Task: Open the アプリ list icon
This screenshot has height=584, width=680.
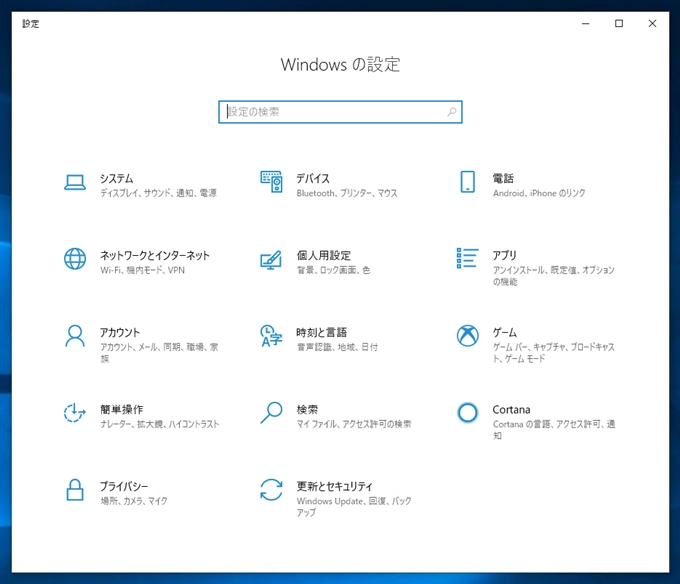Action: point(468,258)
